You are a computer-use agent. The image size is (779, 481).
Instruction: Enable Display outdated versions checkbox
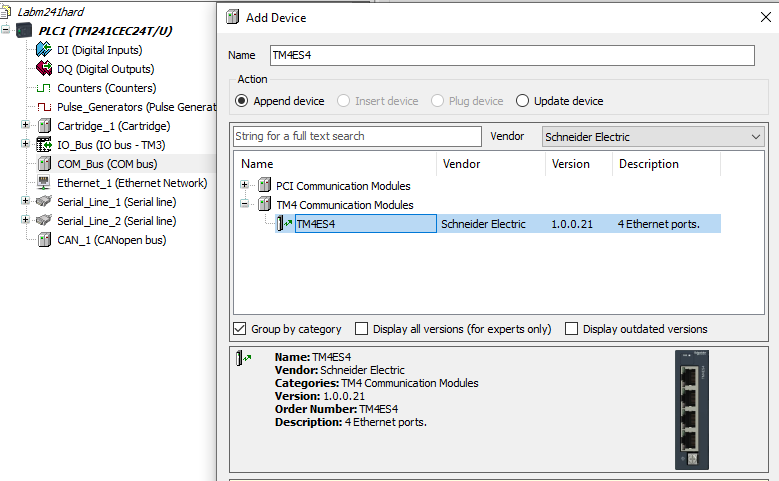click(x=571, y=329)
